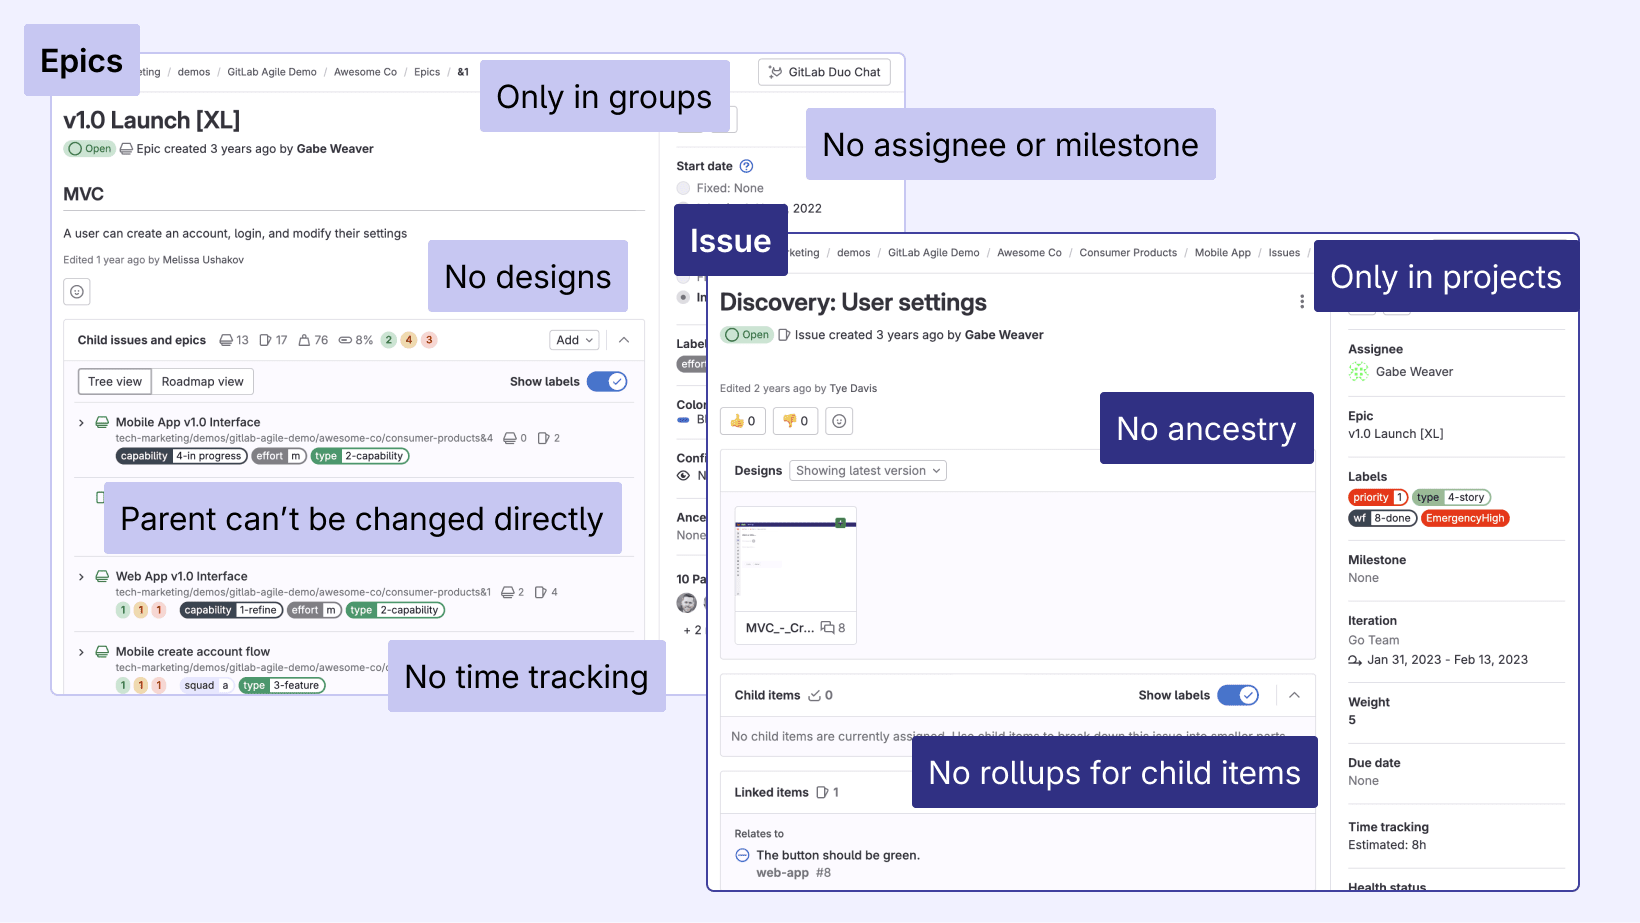Open linked issue 'The button should be green.'
1640x923 pixels.
click(x=838, y=855)
